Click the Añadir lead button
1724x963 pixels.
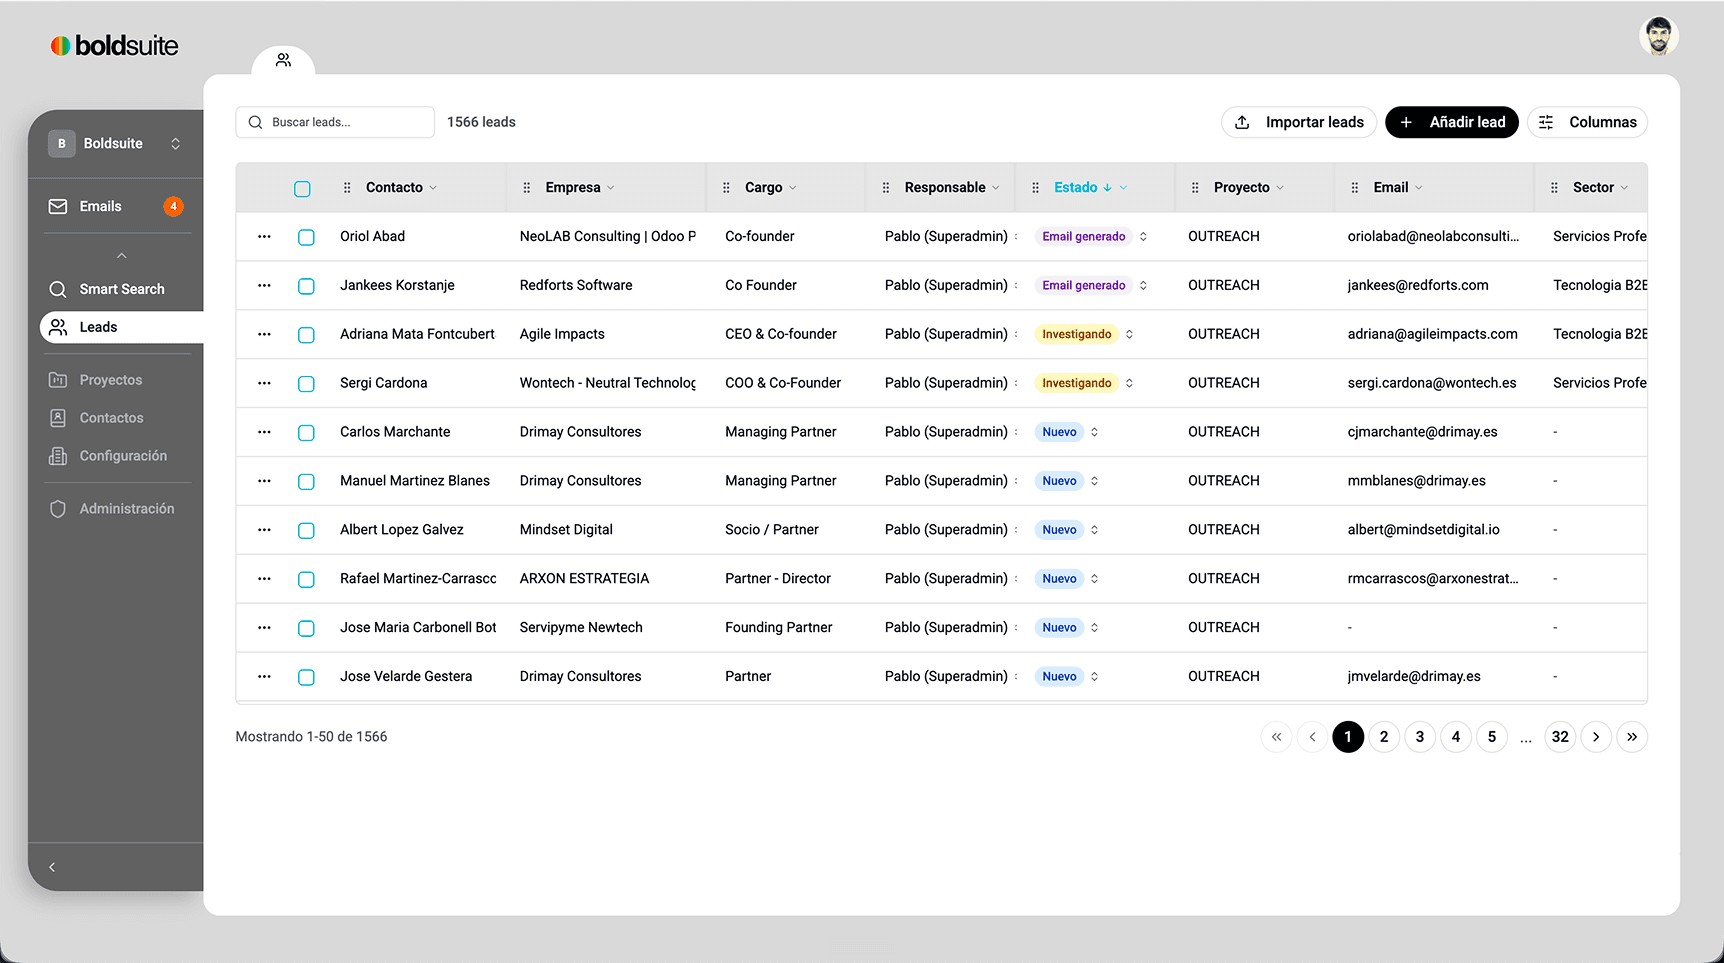(1452, 122)
